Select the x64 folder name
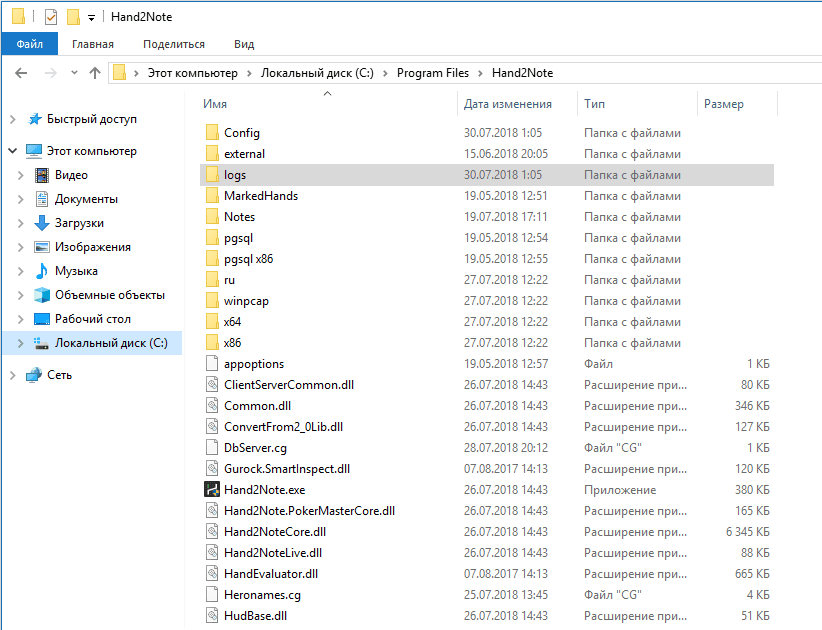 [232, 321]
